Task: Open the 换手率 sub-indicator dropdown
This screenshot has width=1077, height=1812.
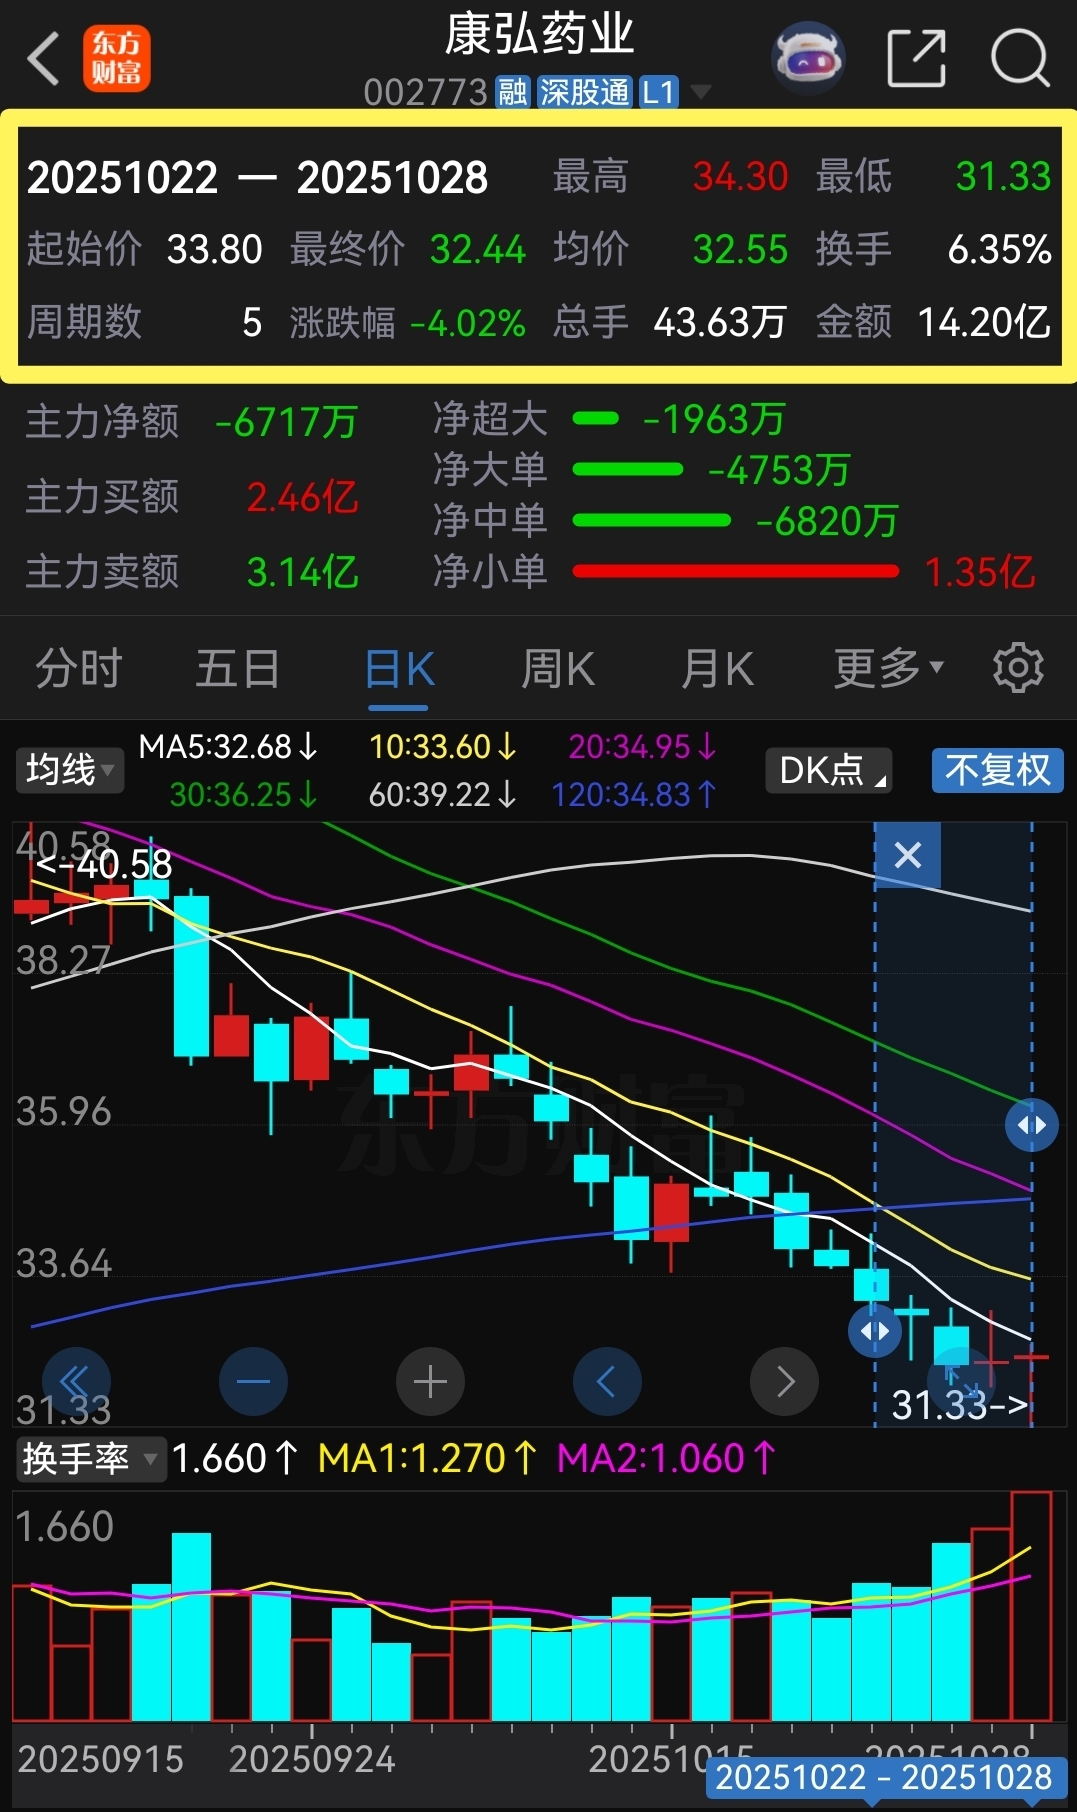Action: pyautogui.click(x=90, y=1459)
